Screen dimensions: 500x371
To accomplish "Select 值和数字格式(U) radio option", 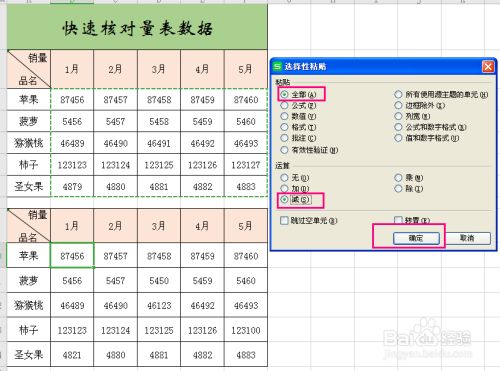I will [x=398, y=138].
